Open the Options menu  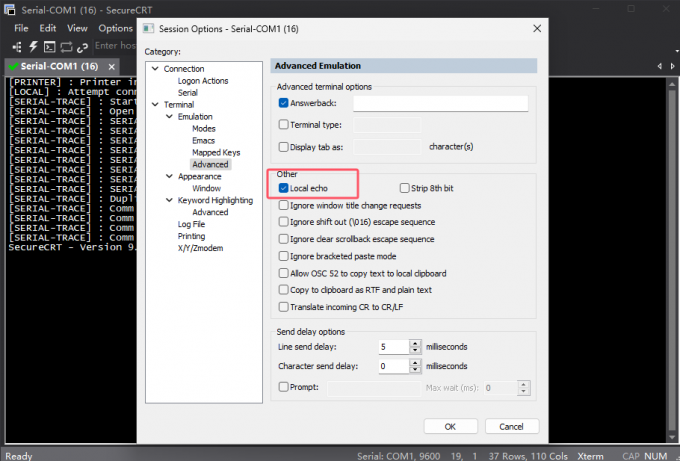(x=115, y=28)
